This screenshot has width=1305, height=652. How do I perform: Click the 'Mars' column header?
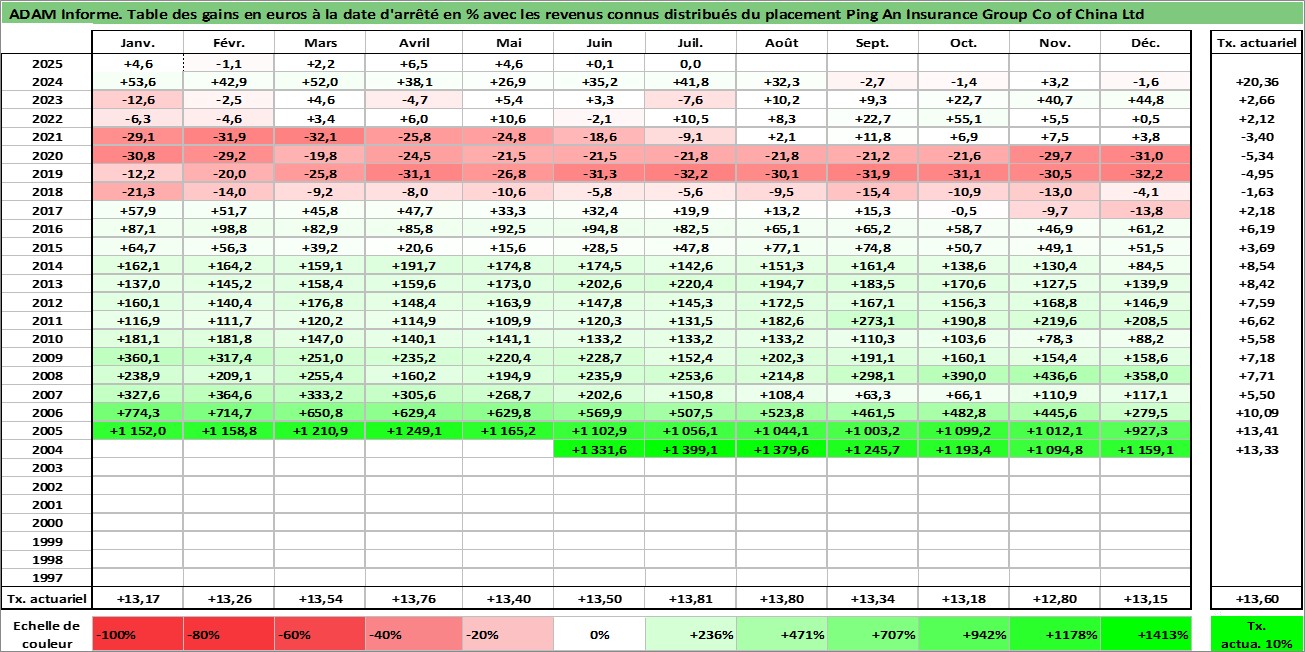click(320, 43)
